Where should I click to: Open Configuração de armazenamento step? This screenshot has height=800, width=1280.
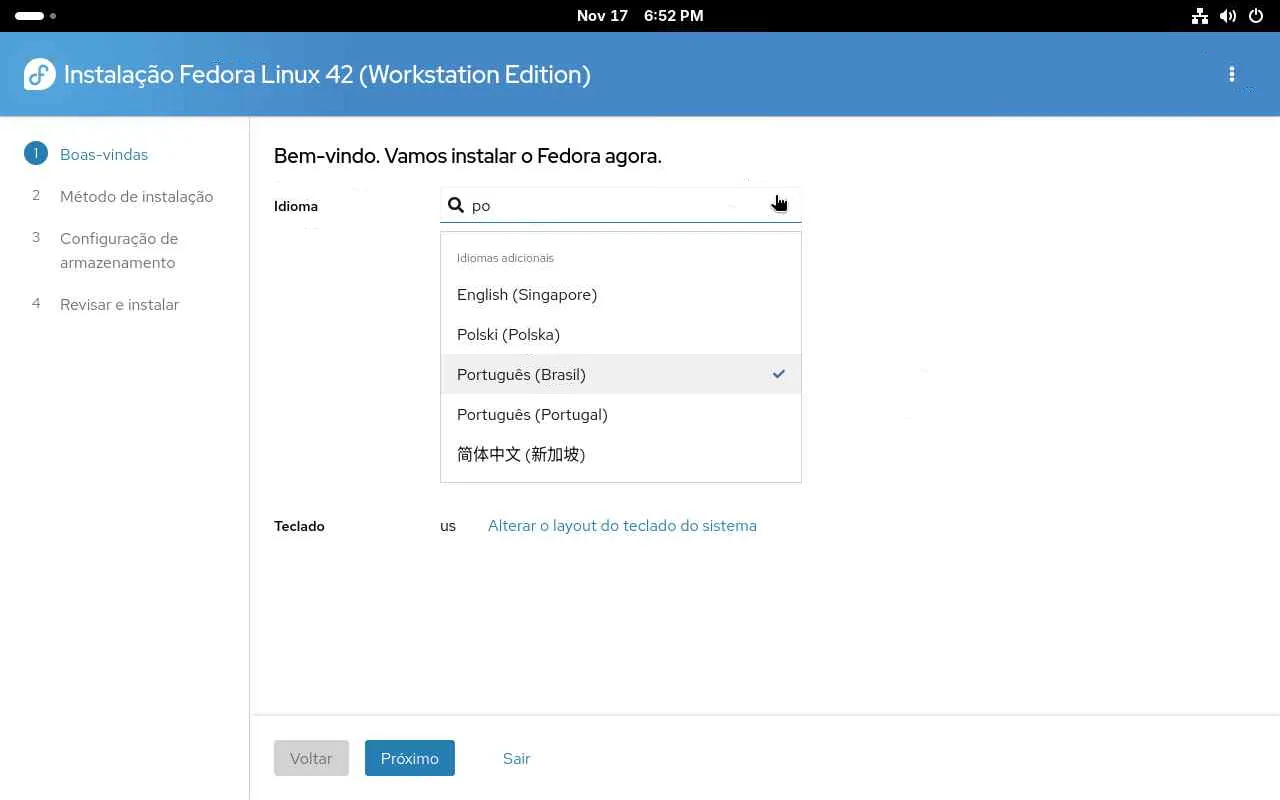click(119, 251)
